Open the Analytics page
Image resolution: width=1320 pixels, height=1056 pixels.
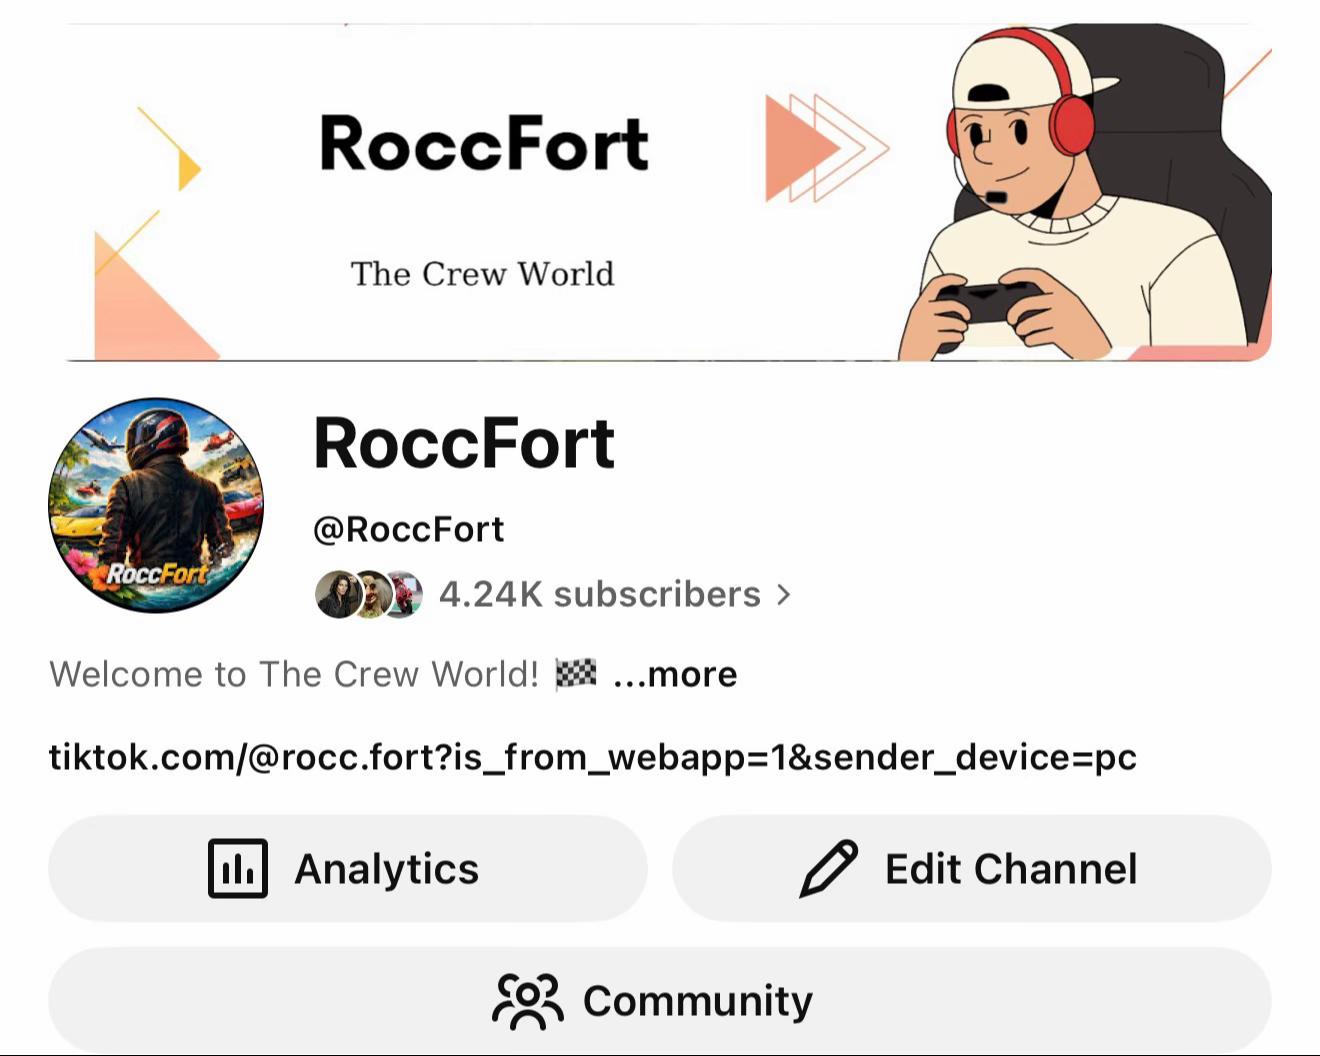pos(347,868)
